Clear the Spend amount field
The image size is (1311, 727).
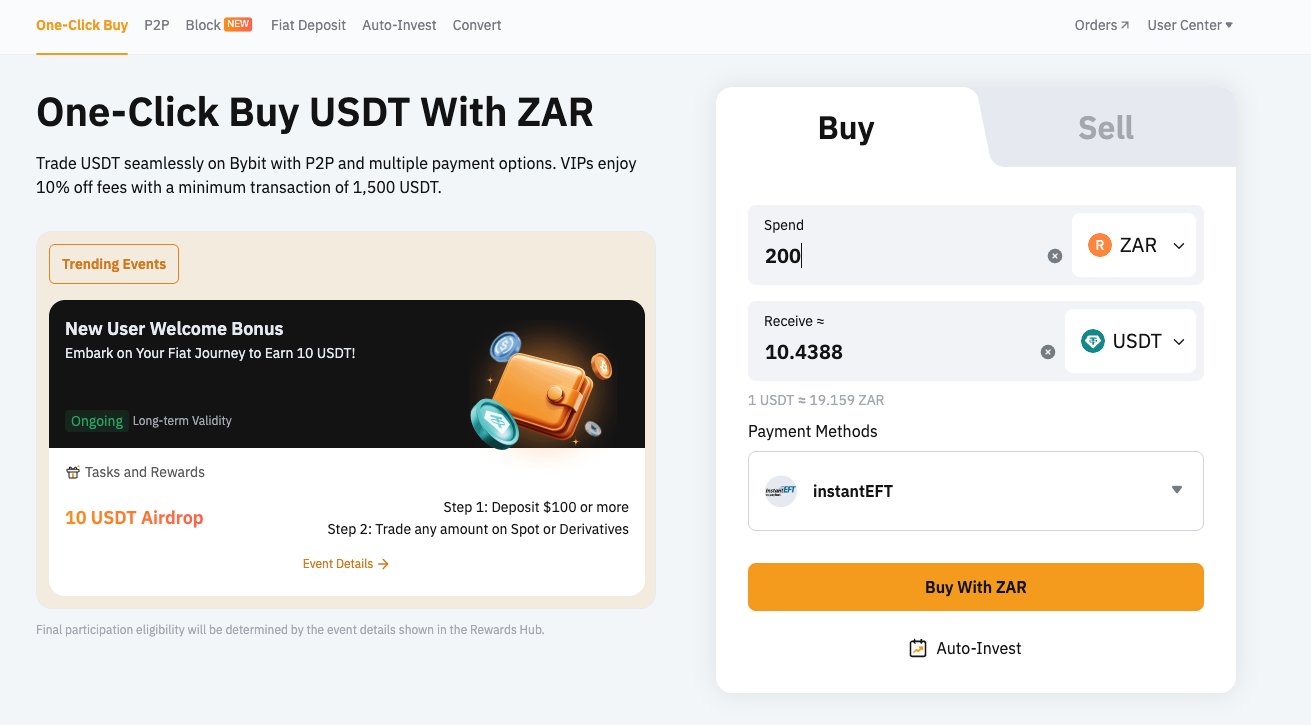point(1054,256)
